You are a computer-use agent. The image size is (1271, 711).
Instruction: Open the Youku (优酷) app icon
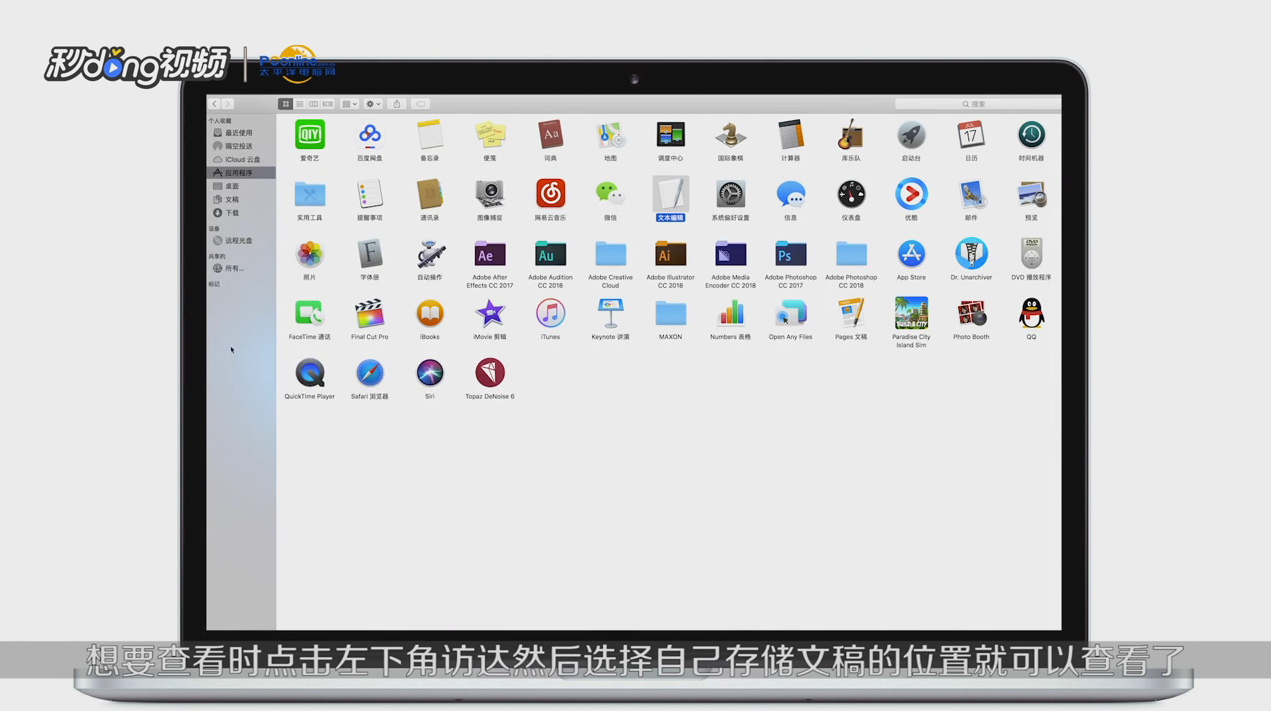911,194
